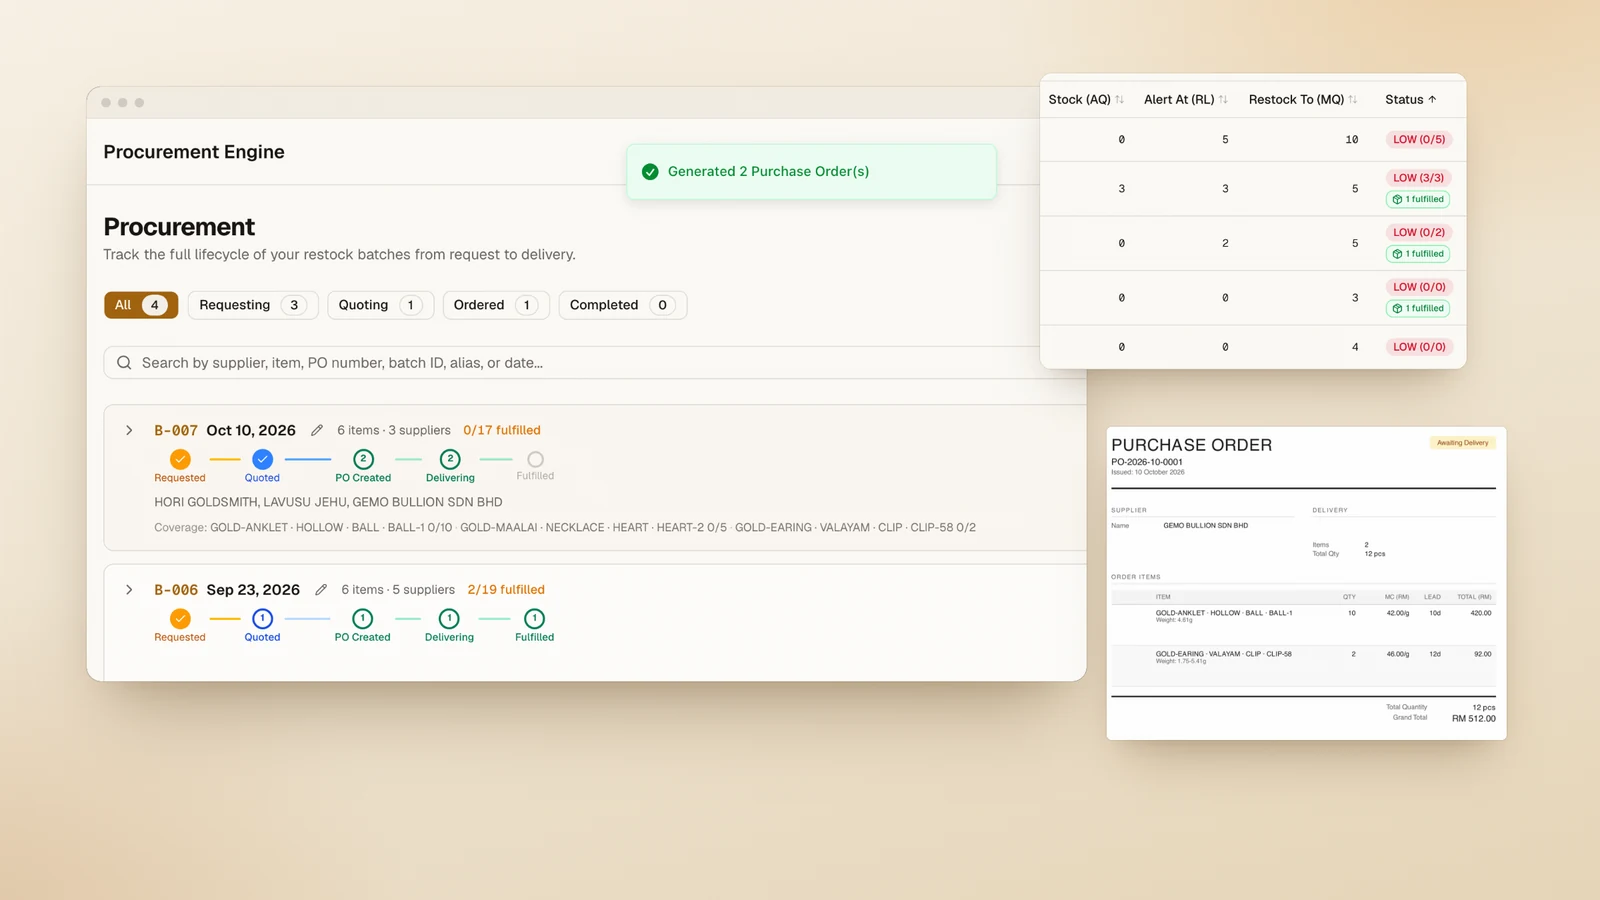Click the search magnifier icon
The height and width of the screenshot is (900, 1600).
[x=124, y=363]
